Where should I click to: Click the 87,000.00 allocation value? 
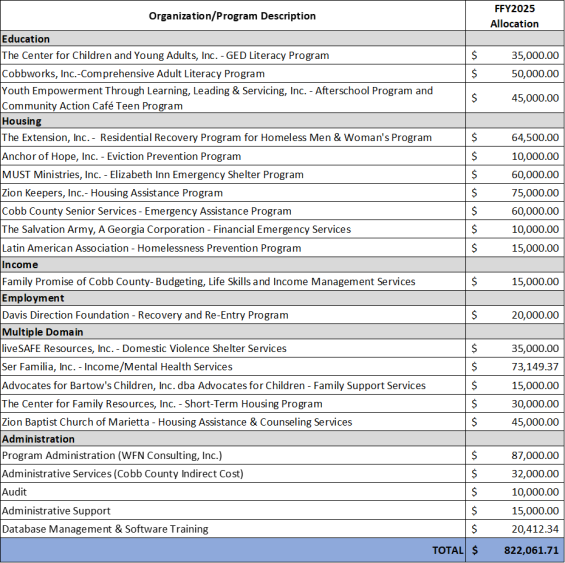click(535, 455)
